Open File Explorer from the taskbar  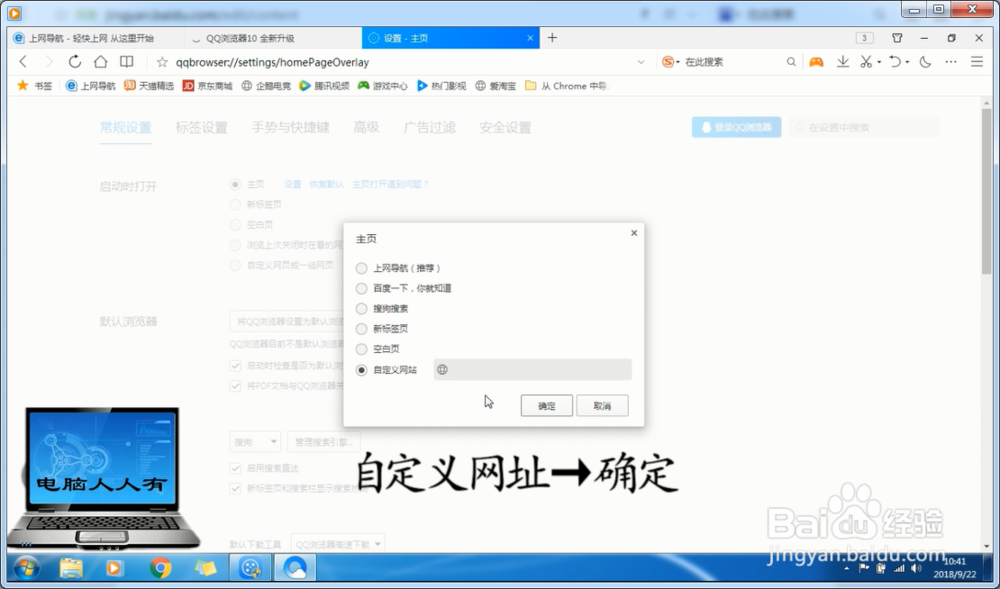click(x=71, y=567)
